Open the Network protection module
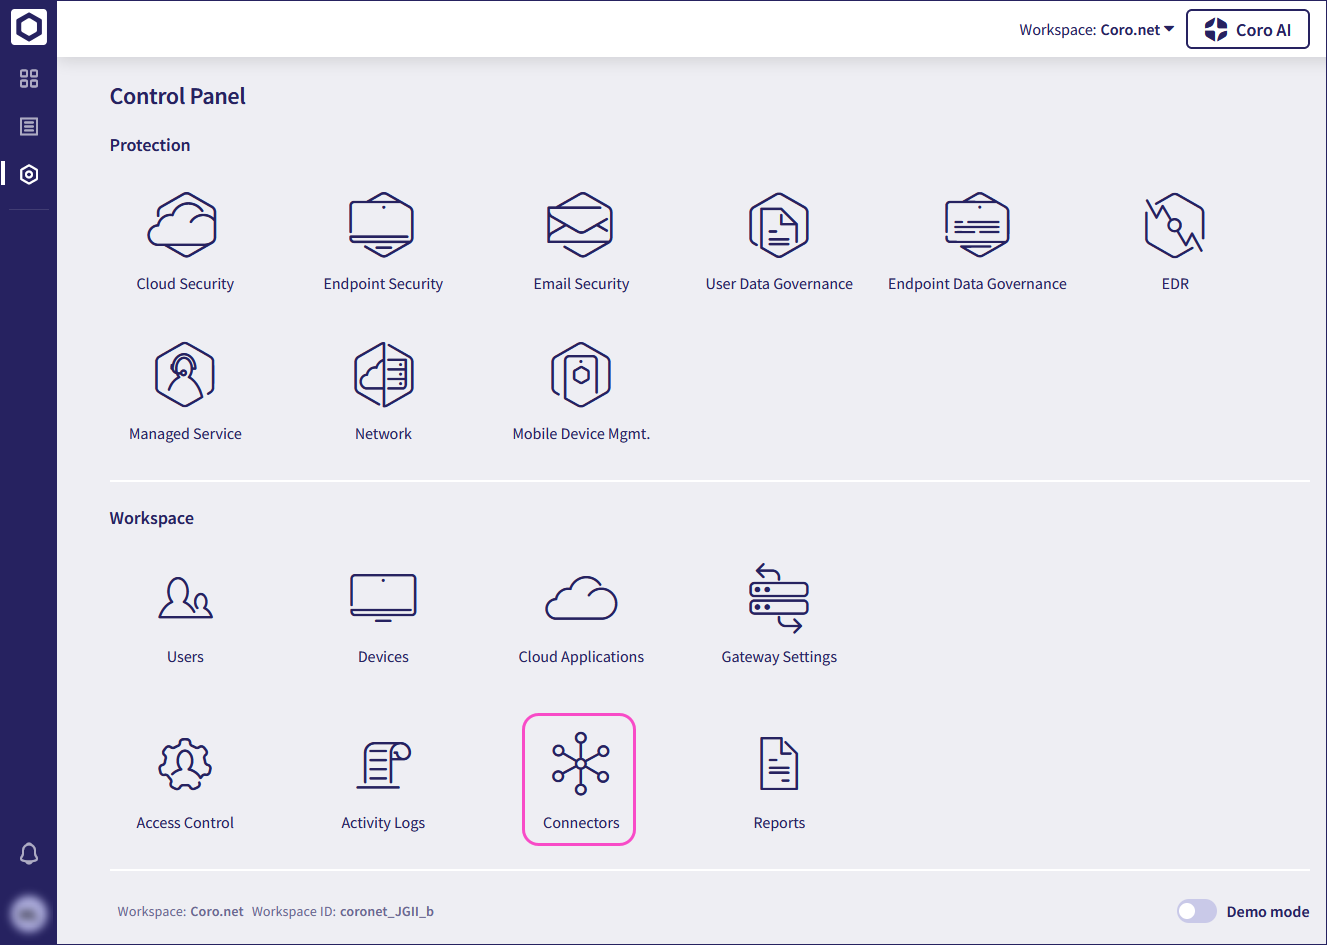Viewport: 1327px width, 945px height. (382, 376)
